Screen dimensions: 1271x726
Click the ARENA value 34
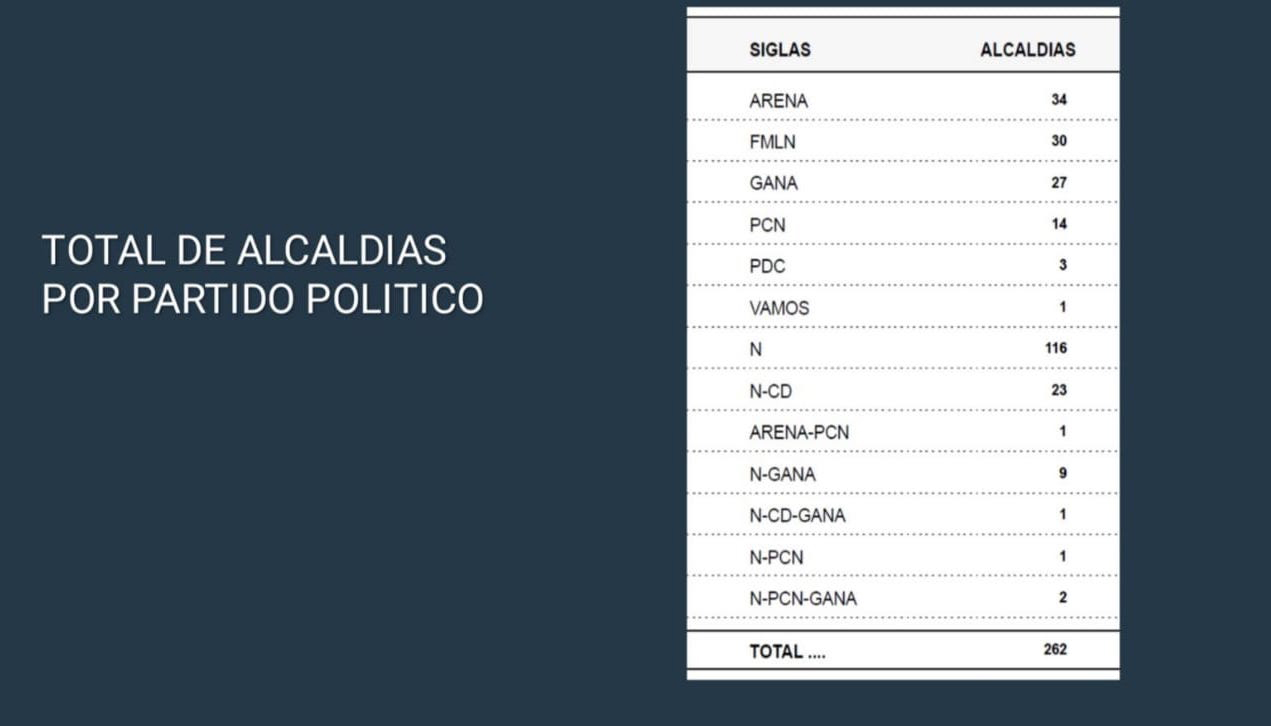pos(1058,100)
